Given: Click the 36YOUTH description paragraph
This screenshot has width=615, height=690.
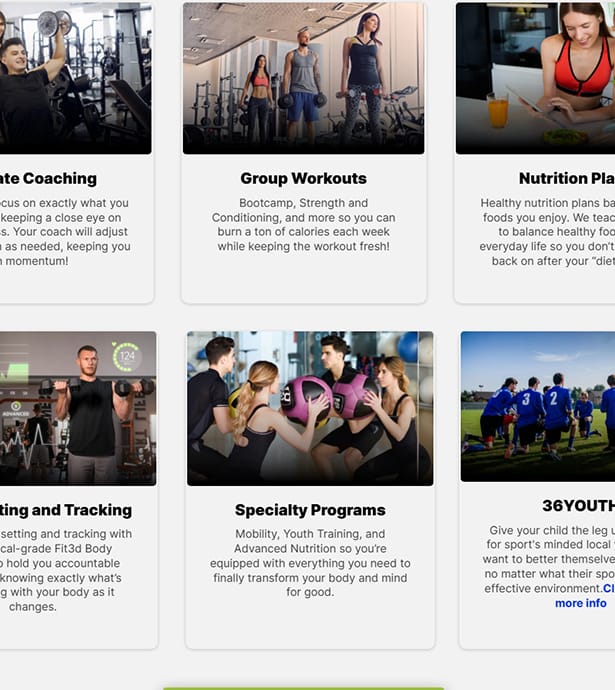Looking at the screenshot, I should pyautogui.click(x=549, y=559).
